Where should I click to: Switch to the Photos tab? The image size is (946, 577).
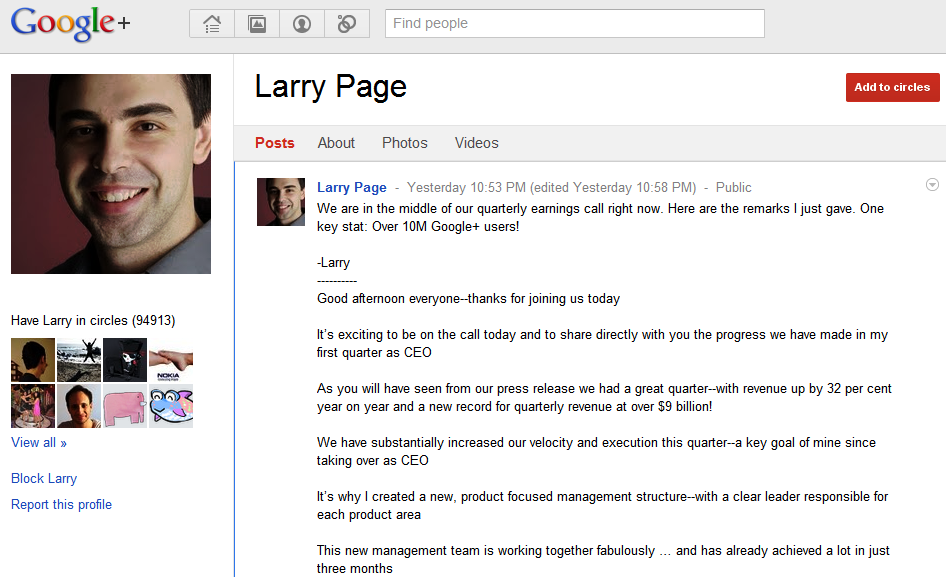405,143
